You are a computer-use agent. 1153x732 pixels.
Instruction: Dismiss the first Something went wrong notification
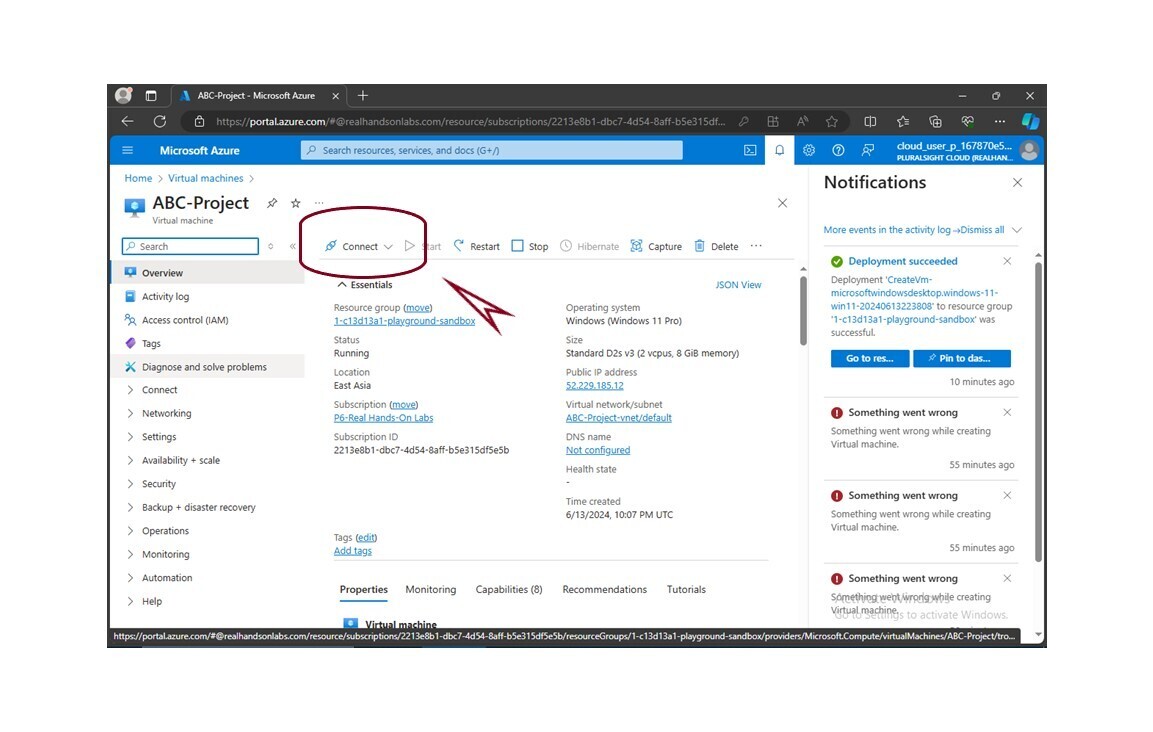tap(1007, 413)
